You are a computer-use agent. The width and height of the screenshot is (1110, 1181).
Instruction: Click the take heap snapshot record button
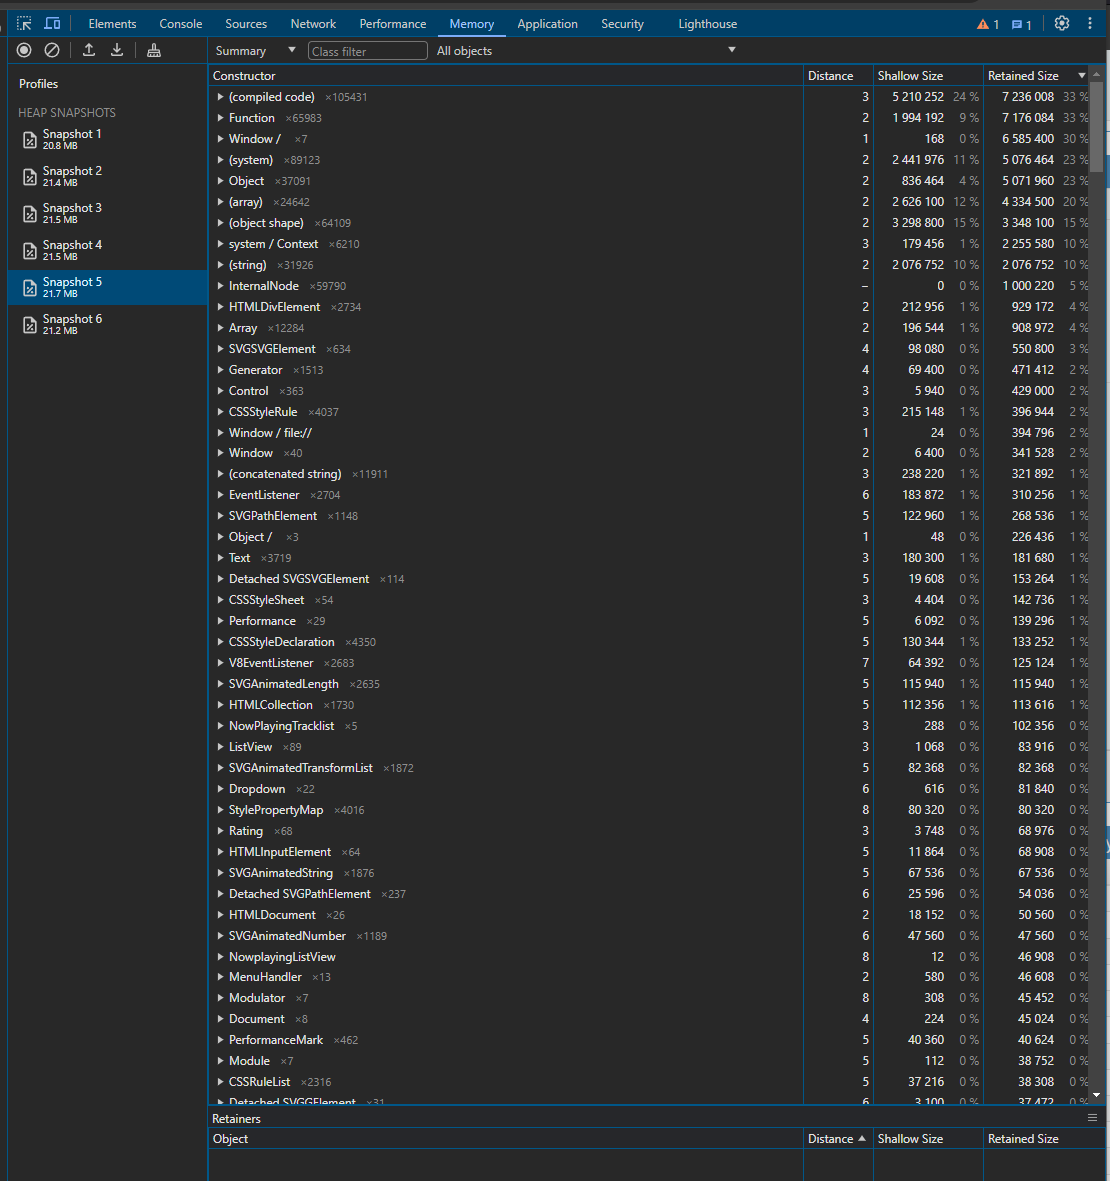[x=24, y=50]
